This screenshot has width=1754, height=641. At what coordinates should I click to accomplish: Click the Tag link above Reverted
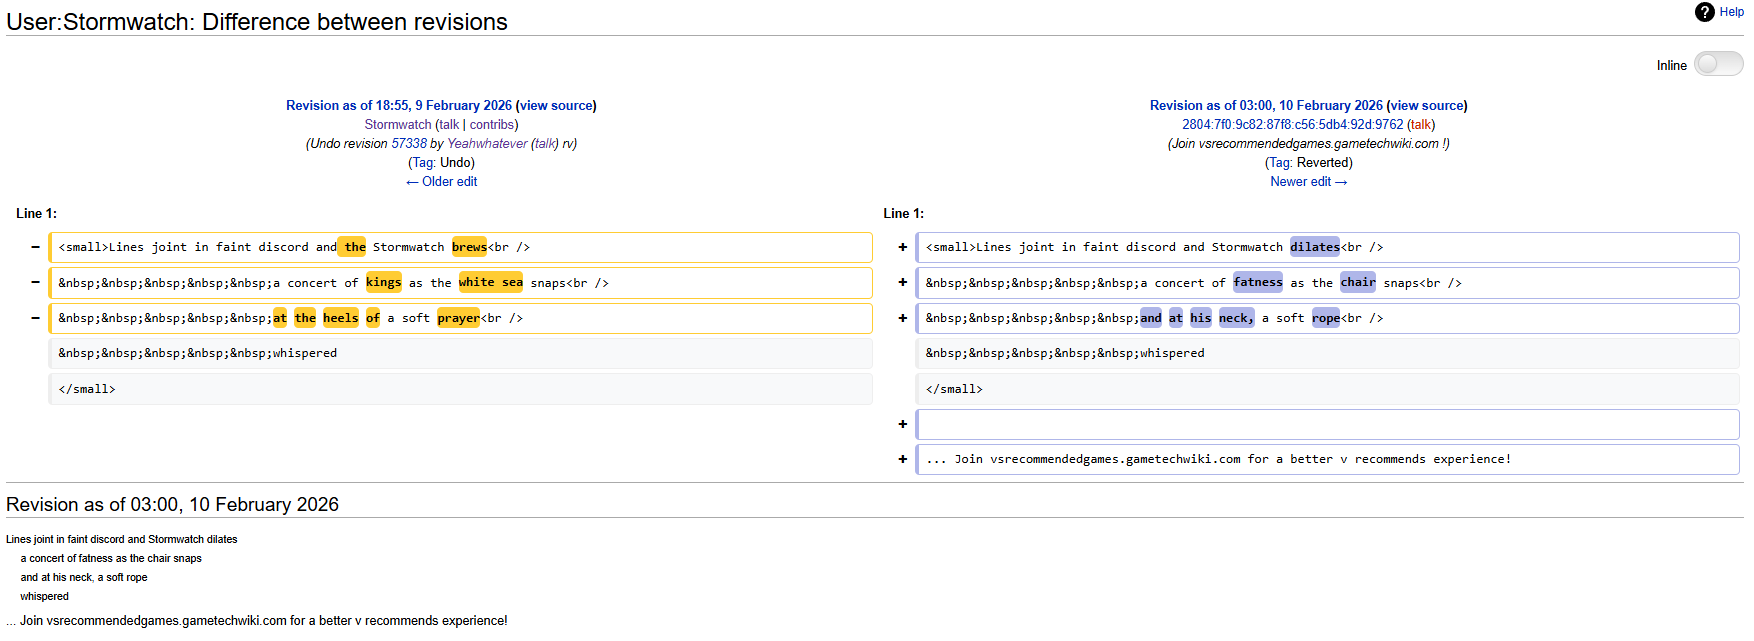[1280, 162]
